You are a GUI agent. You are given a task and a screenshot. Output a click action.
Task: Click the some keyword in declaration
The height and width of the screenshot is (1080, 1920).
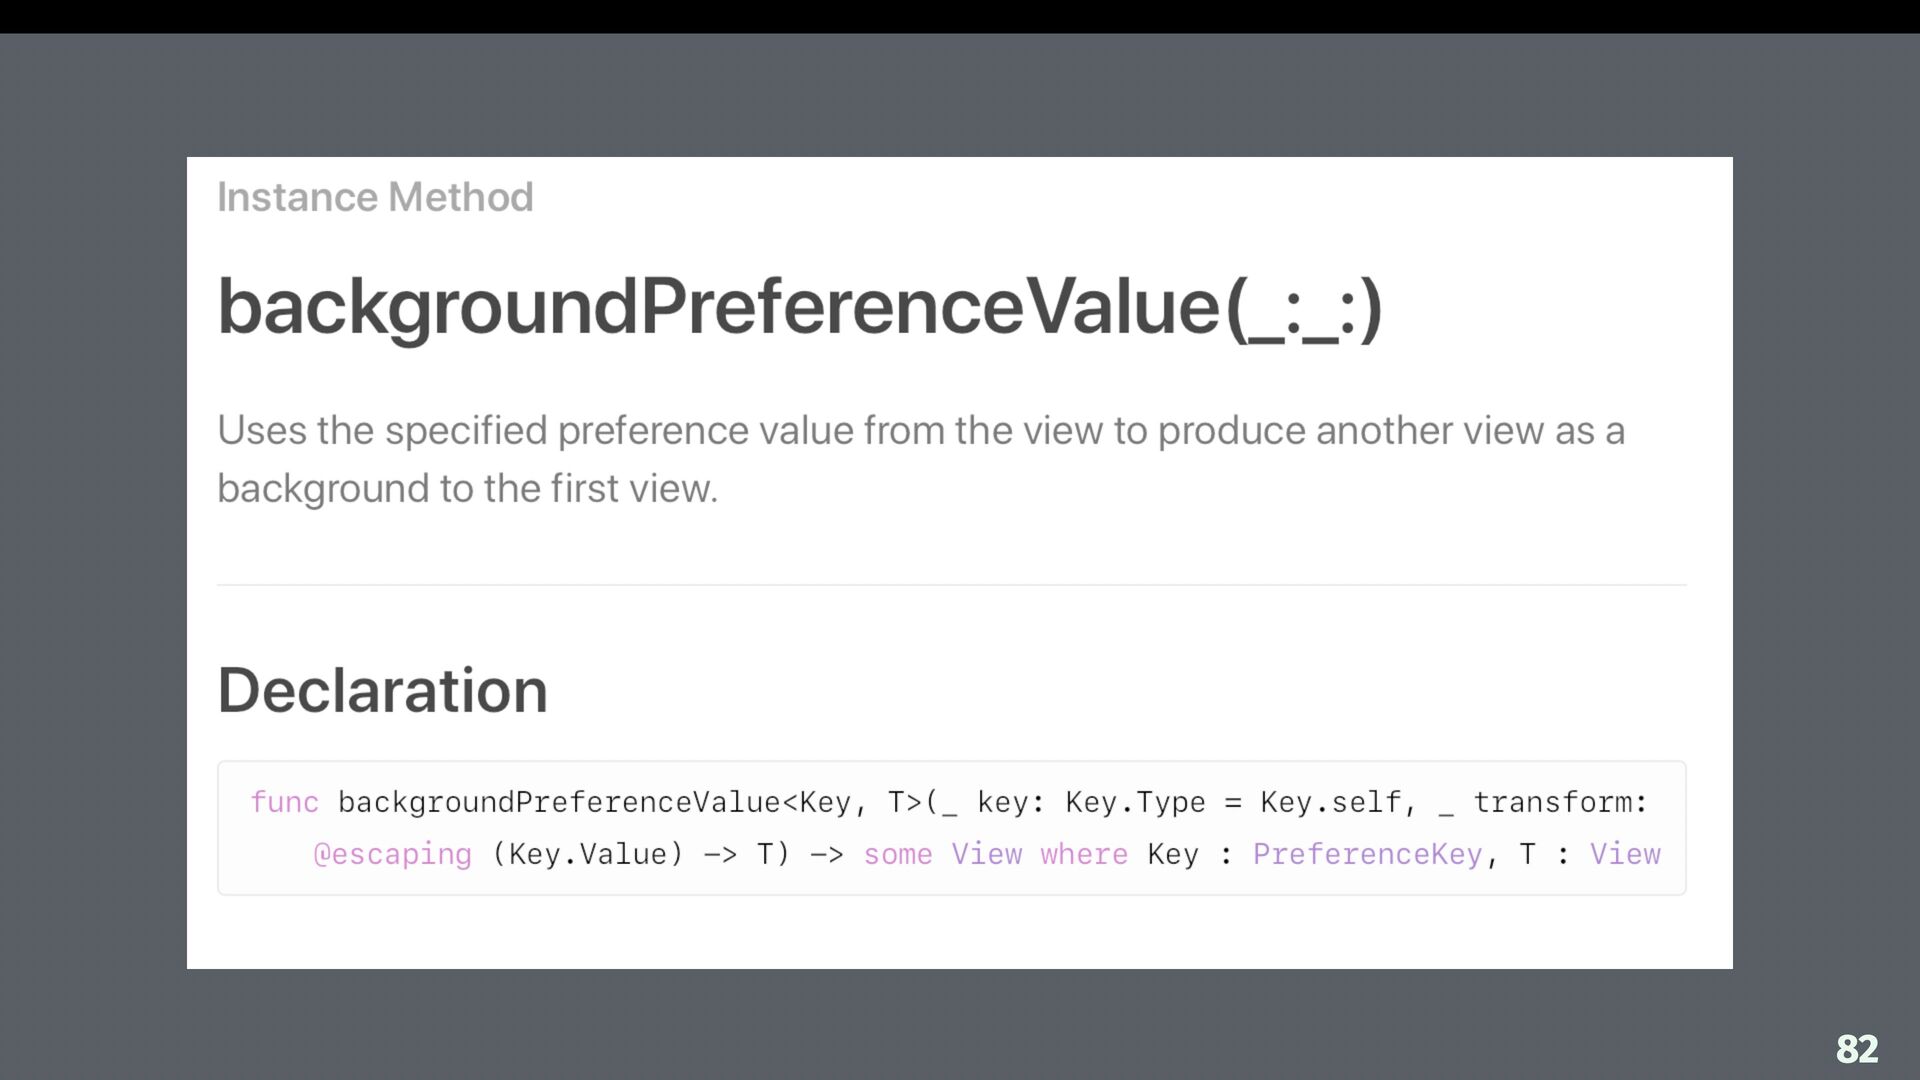click(897, 854)
